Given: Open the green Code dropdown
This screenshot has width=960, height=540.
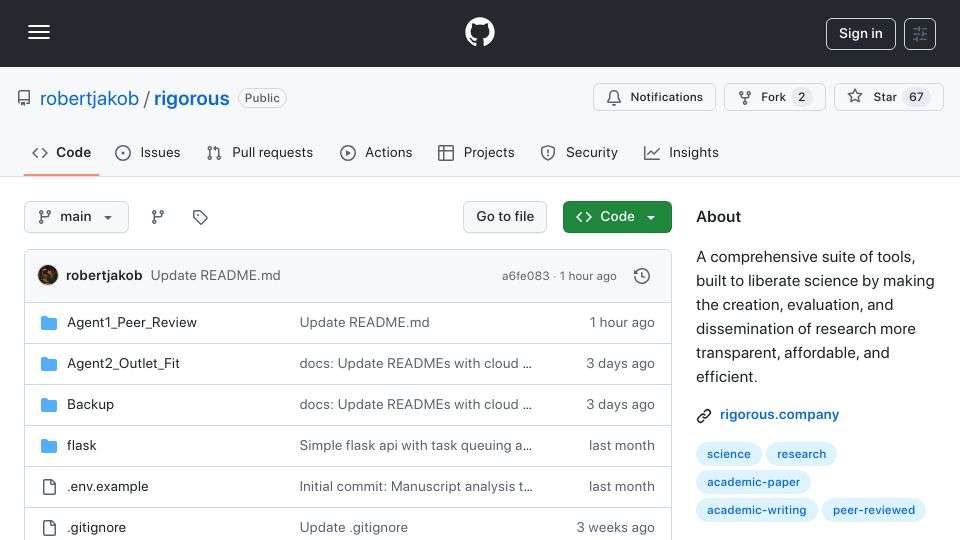Looking at the screenshot, I should tap(617, 217).
